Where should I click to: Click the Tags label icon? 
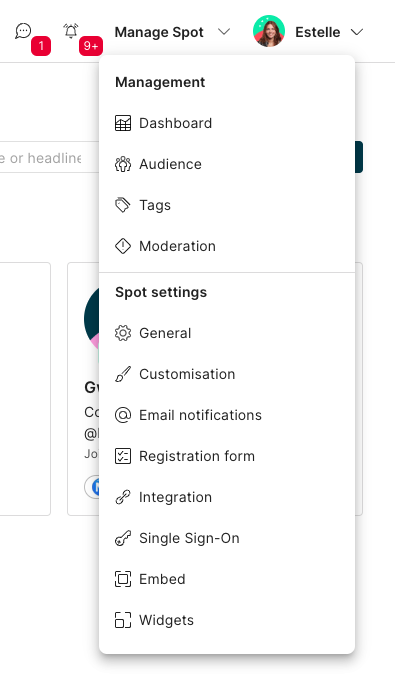(123, 205)
